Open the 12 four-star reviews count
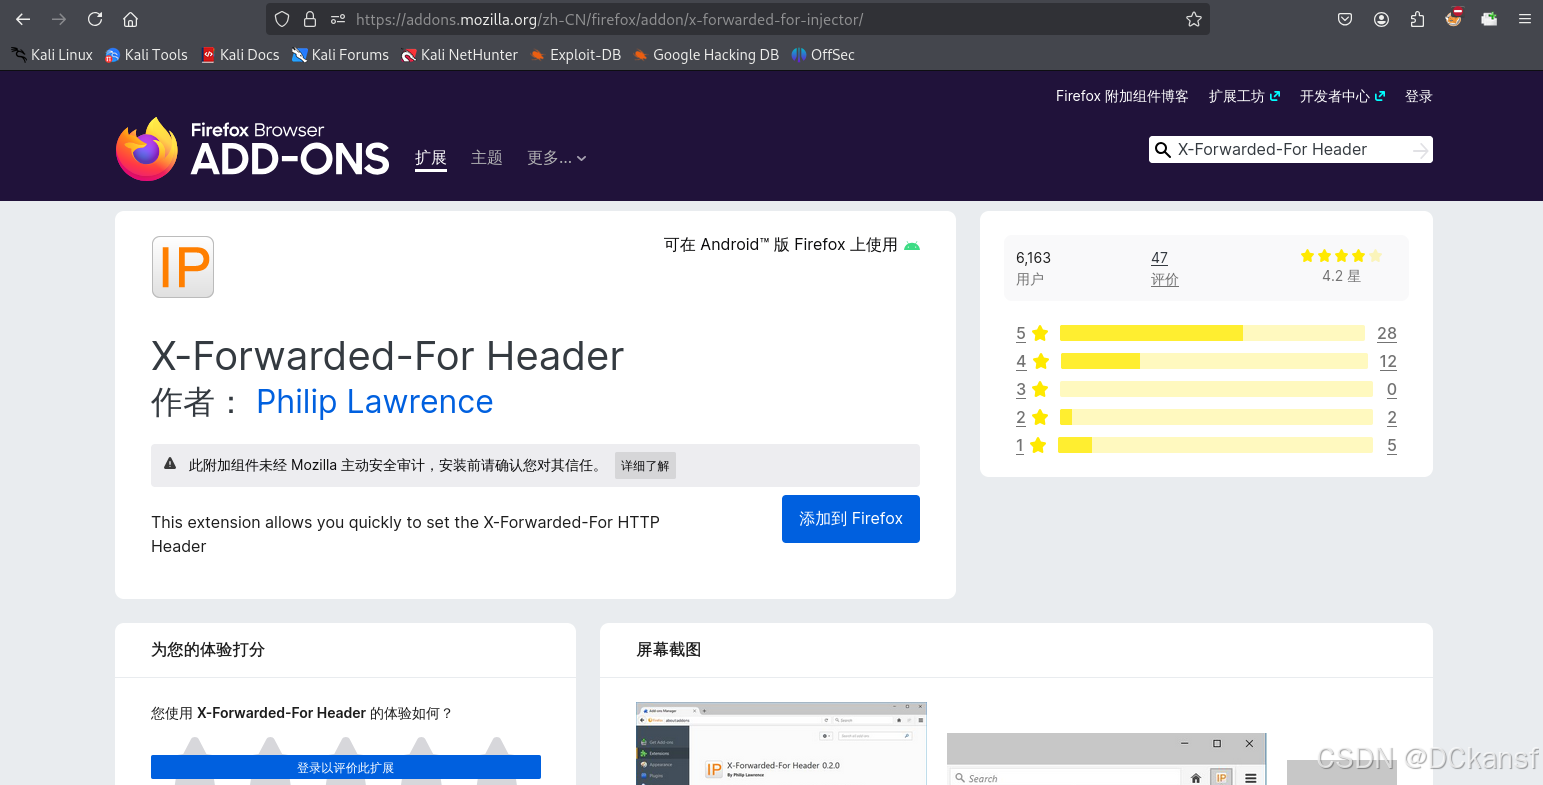 click(1388, 361)
